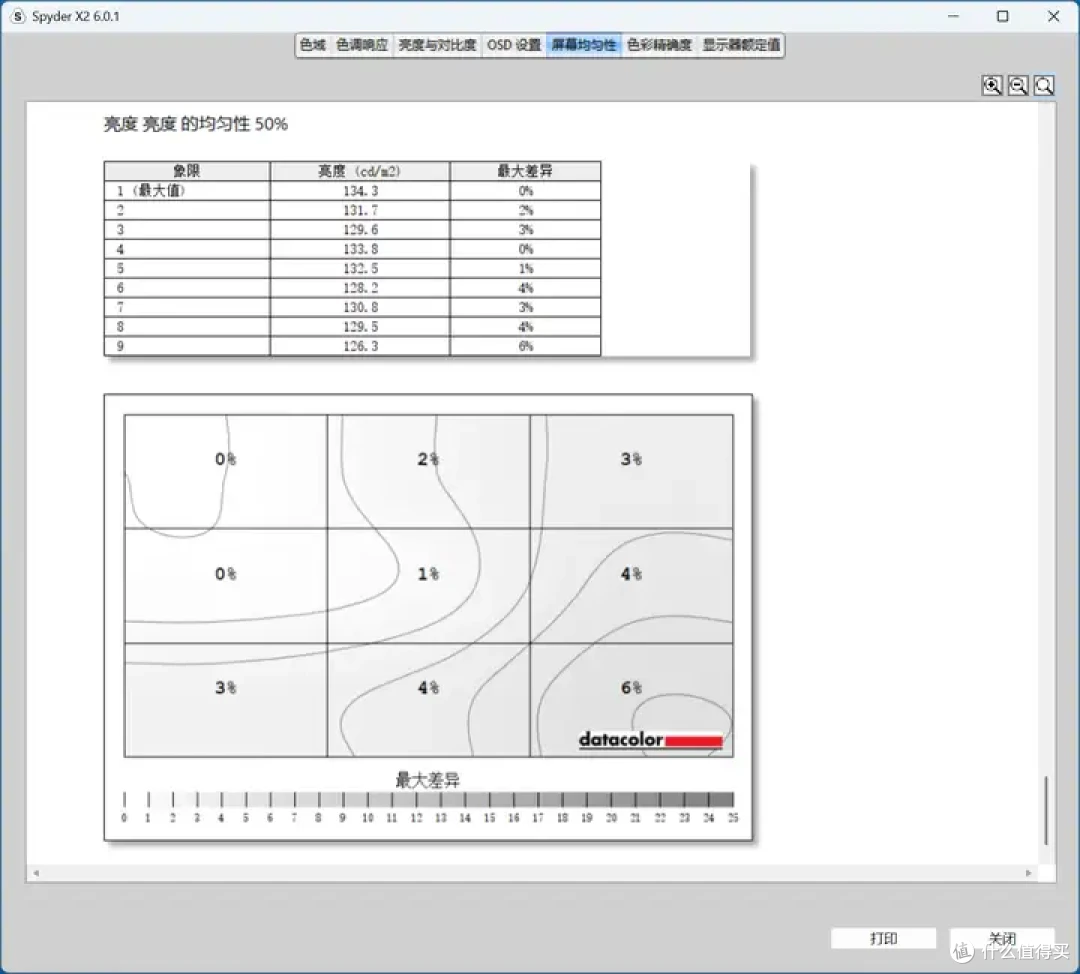Viewport: 1080px width, 974px height.
Task: Click the horizontal scrollbar right arrow
Action: tap(1028, 873)
